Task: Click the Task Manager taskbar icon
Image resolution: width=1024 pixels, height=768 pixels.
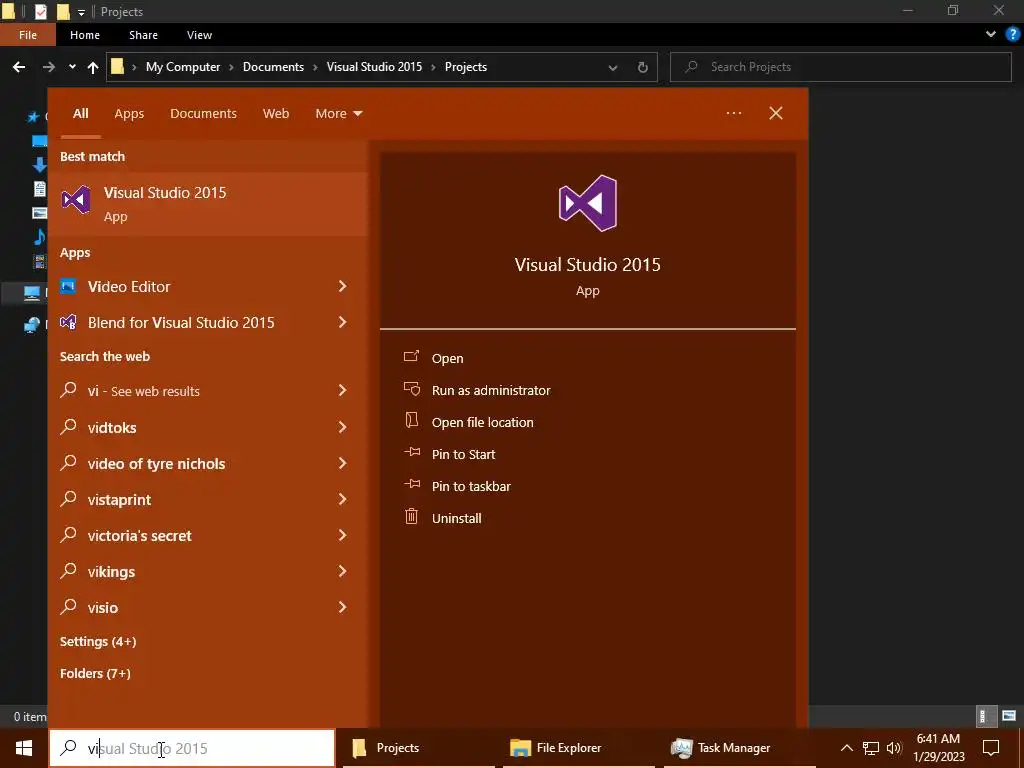Action: (x=681, y=748)
